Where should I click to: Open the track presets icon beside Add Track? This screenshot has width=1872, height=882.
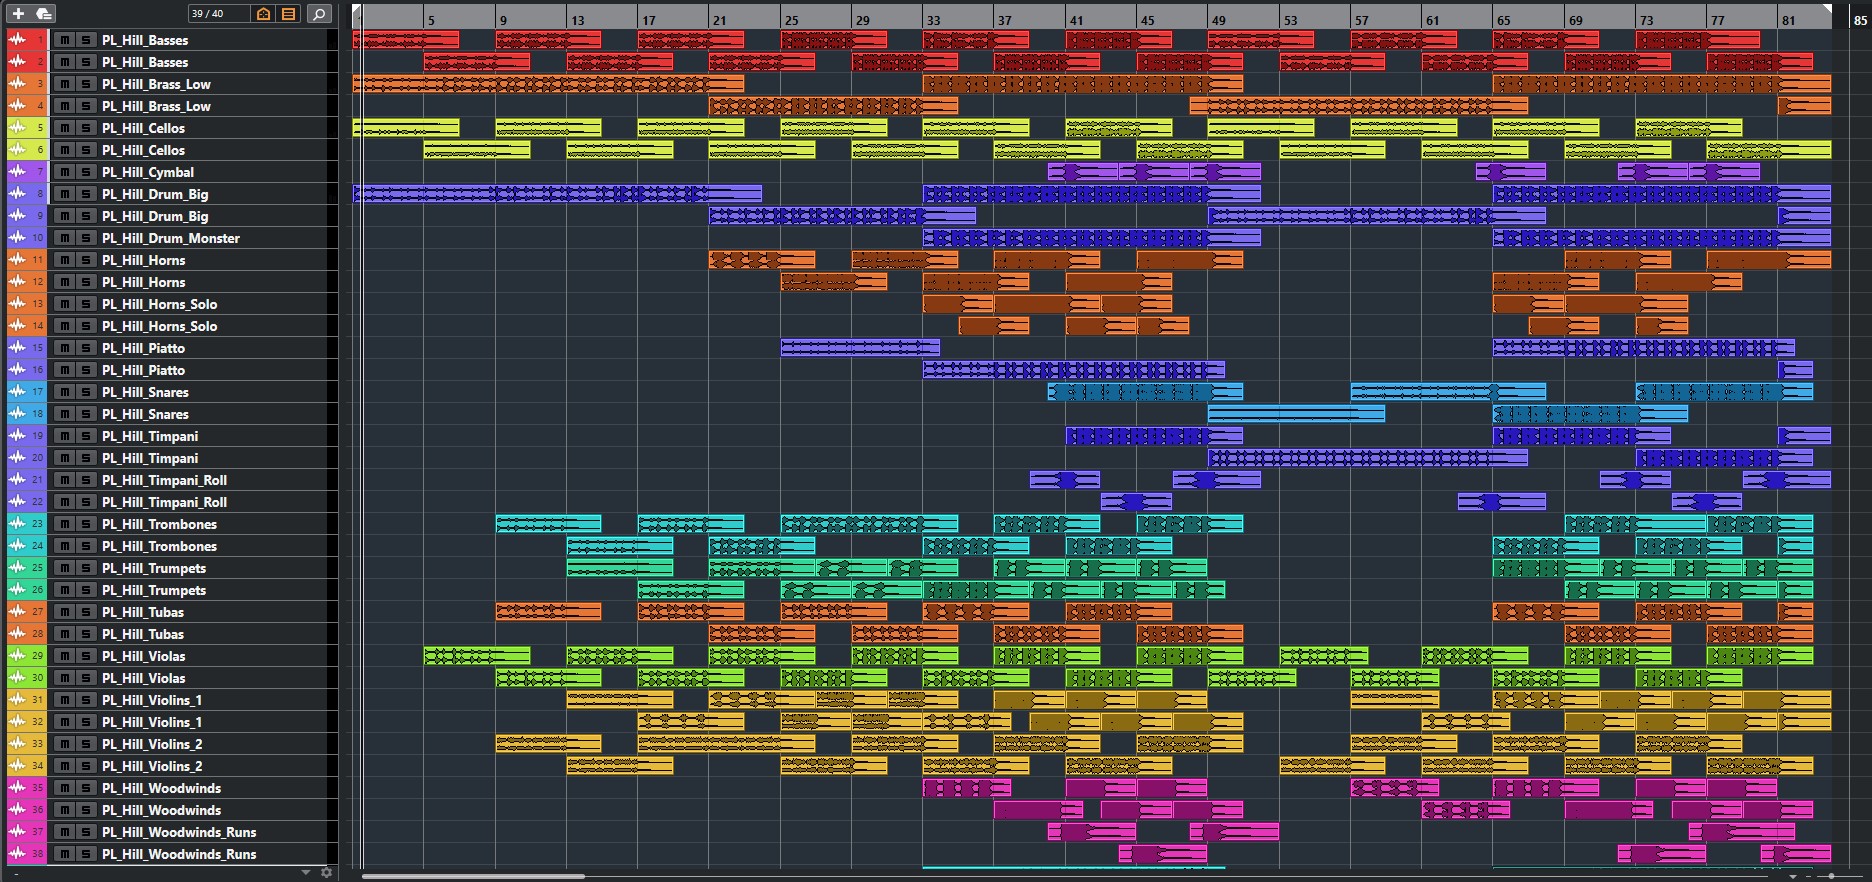click(x=43, y=14)
